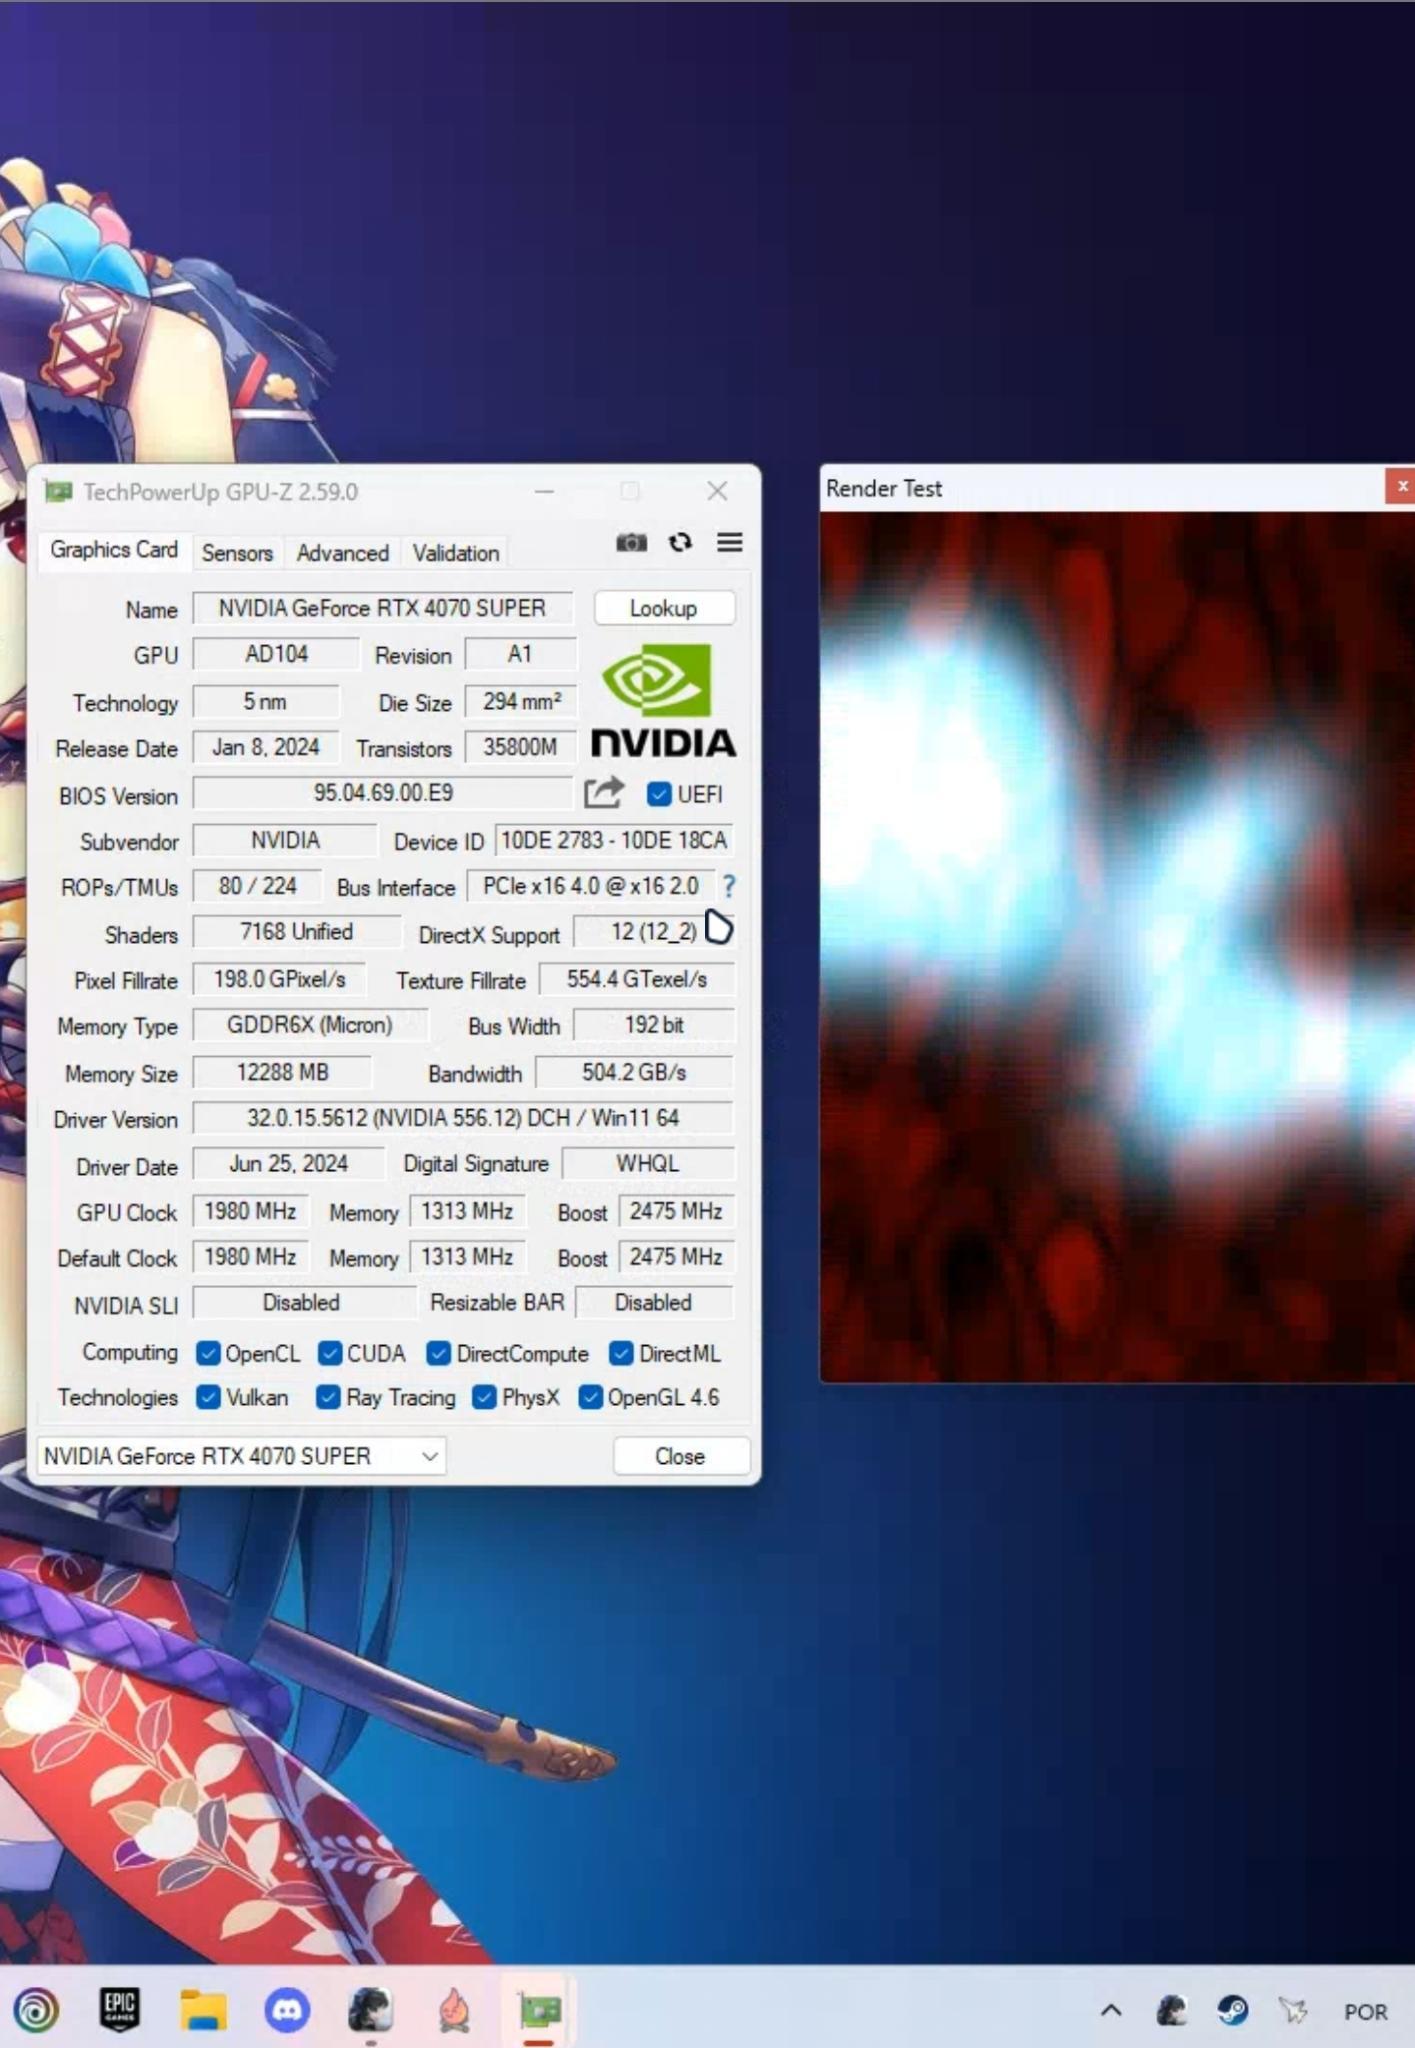
Task: Open Epic Games from taskbar
Action: [x=120, y=2008]
